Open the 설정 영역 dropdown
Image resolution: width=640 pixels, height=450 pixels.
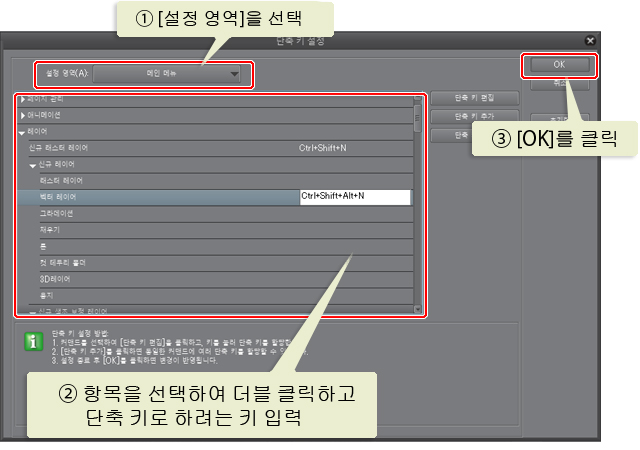[168, 74]
